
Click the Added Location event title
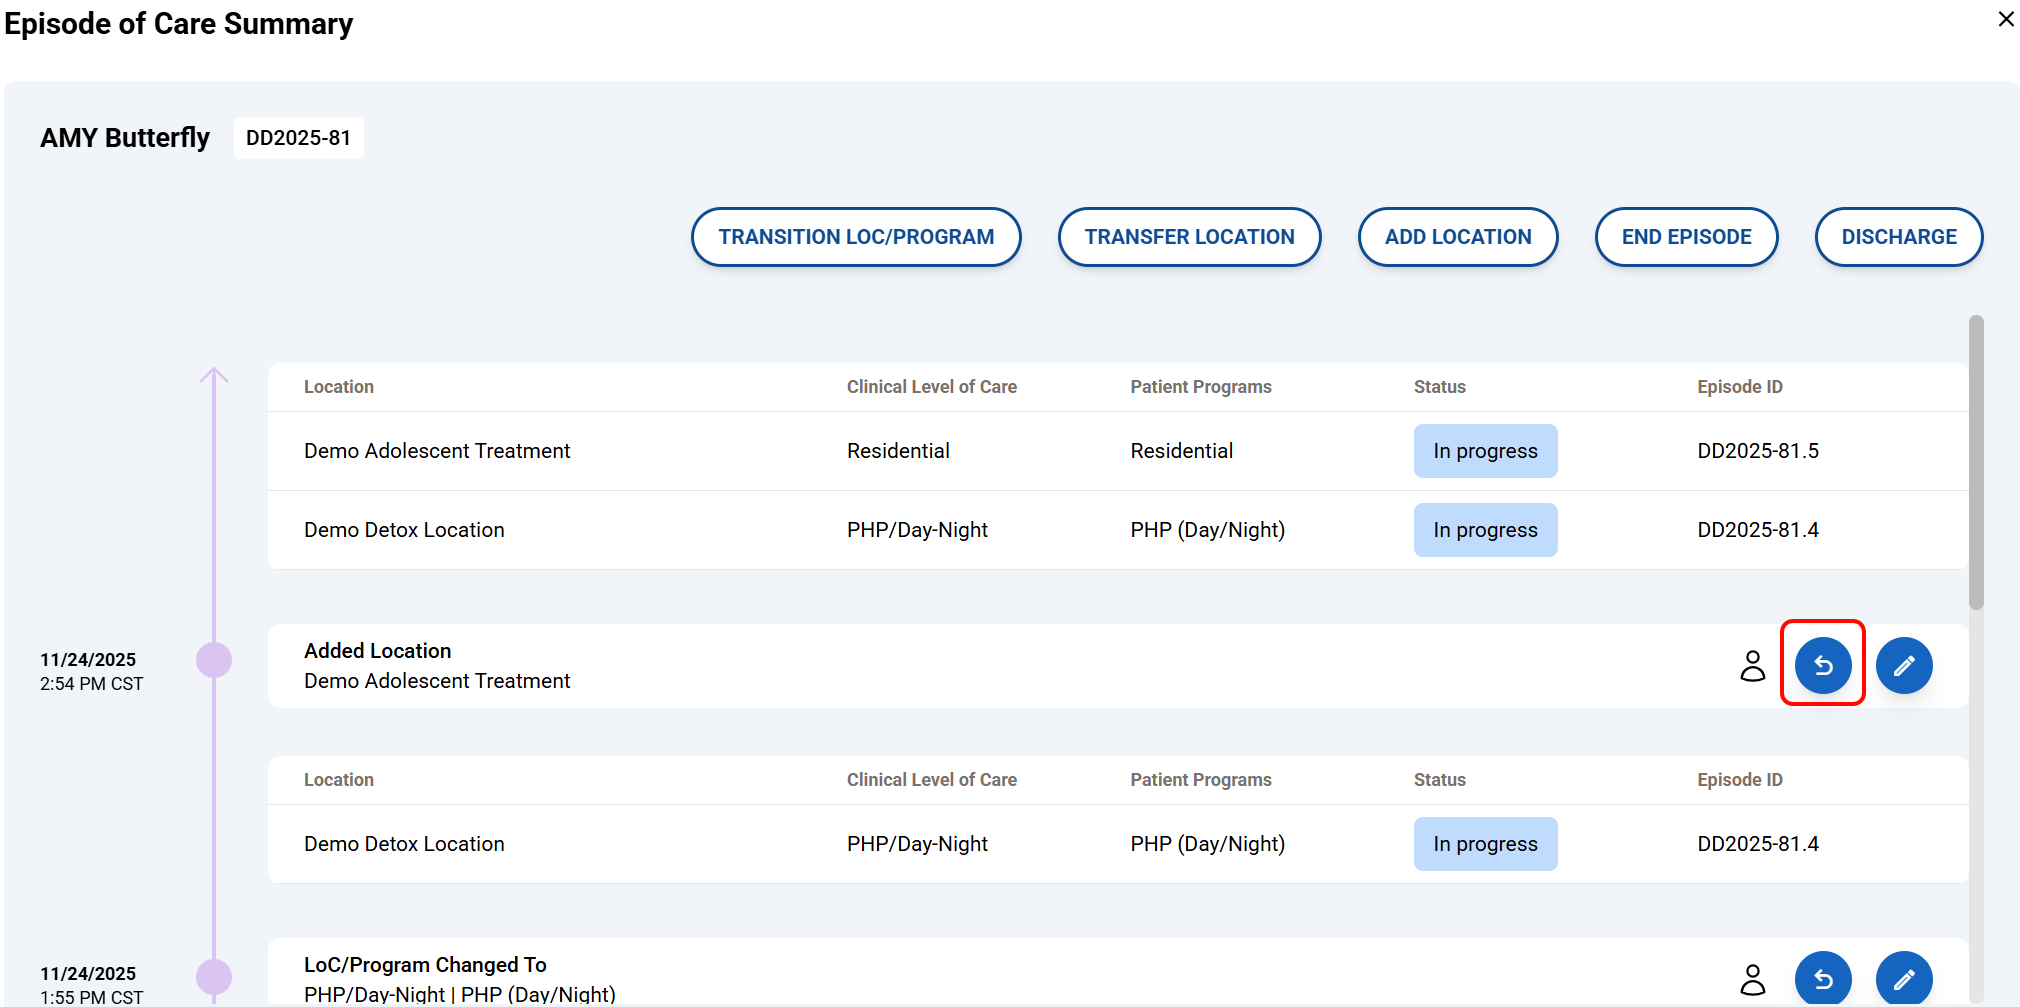[x=377, y=651]
